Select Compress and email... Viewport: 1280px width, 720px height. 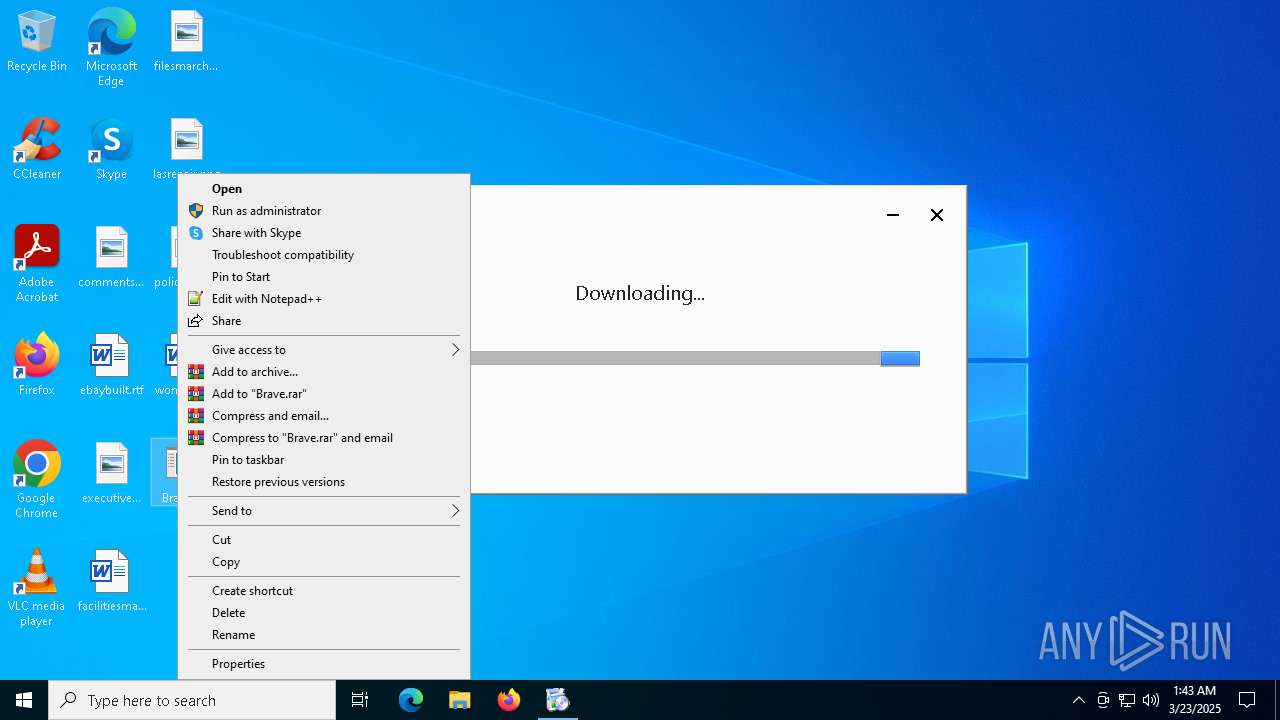[324, 416]
